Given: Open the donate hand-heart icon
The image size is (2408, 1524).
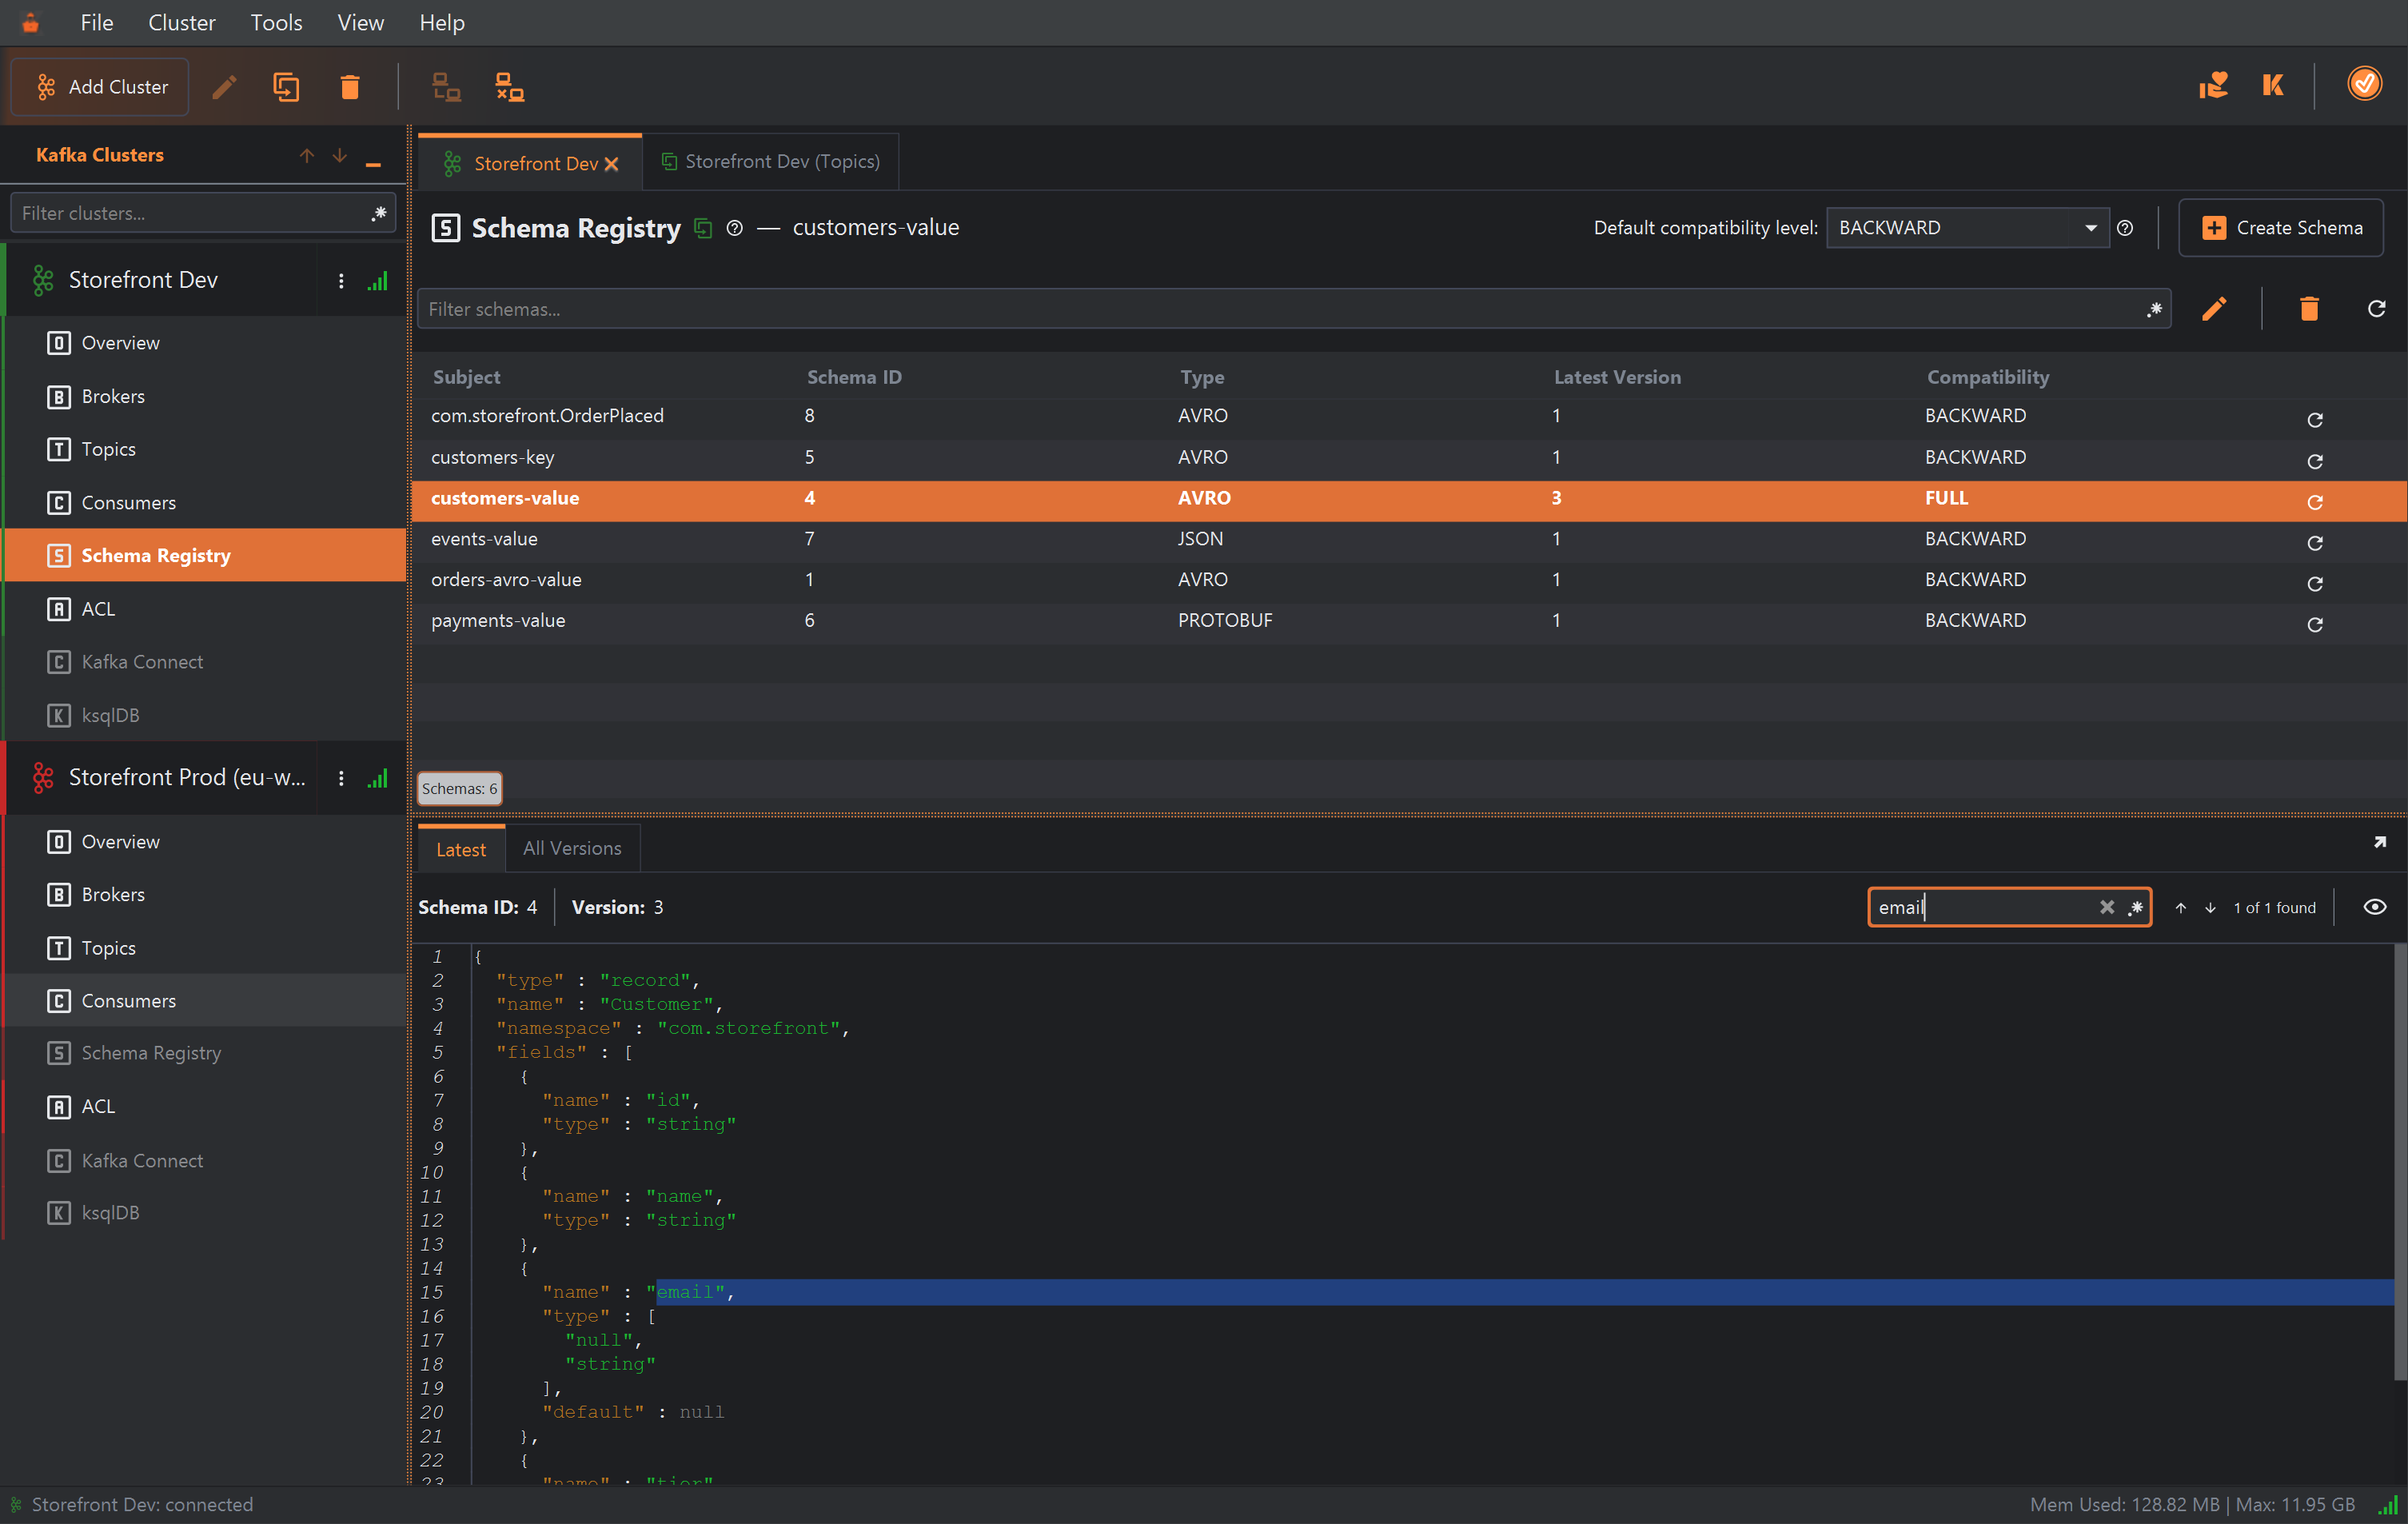Looking at the screenshot, I should pos(2213,85).
